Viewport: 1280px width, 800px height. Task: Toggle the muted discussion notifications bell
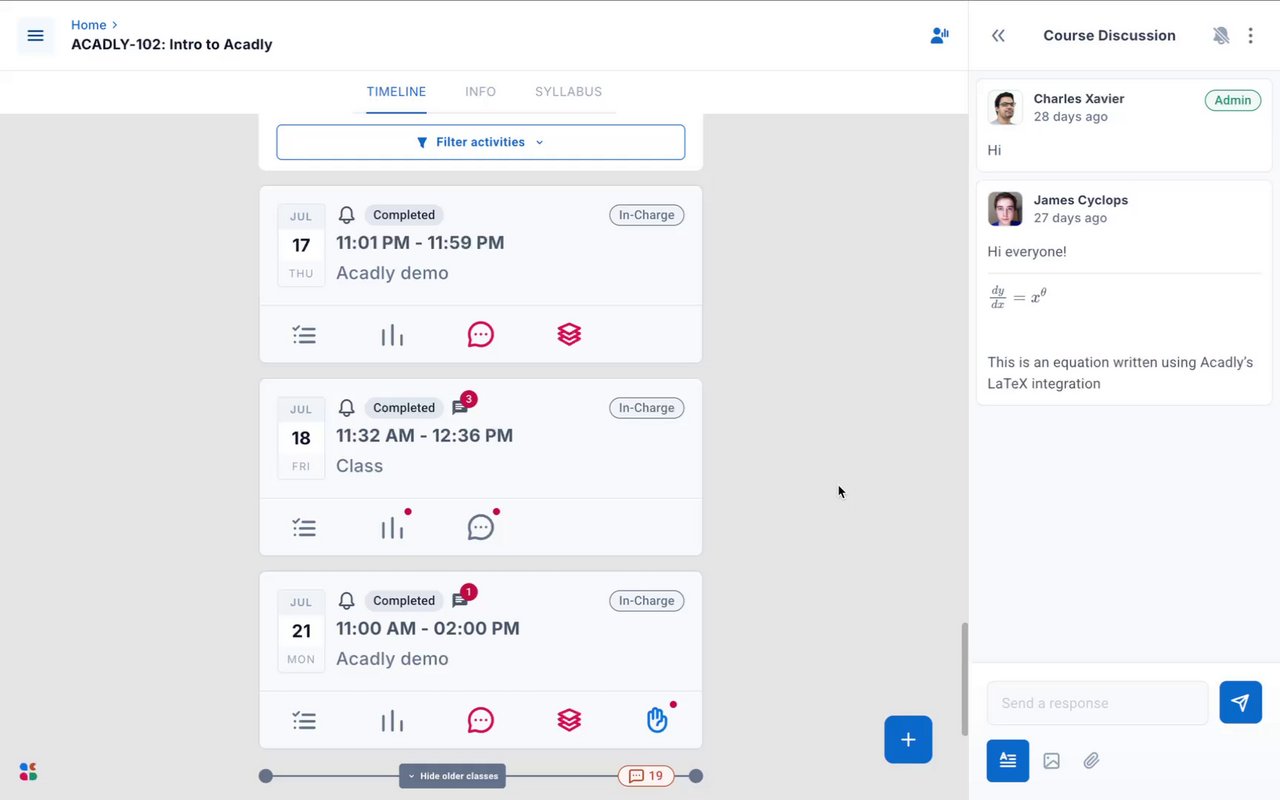(x=1221, y=36)
